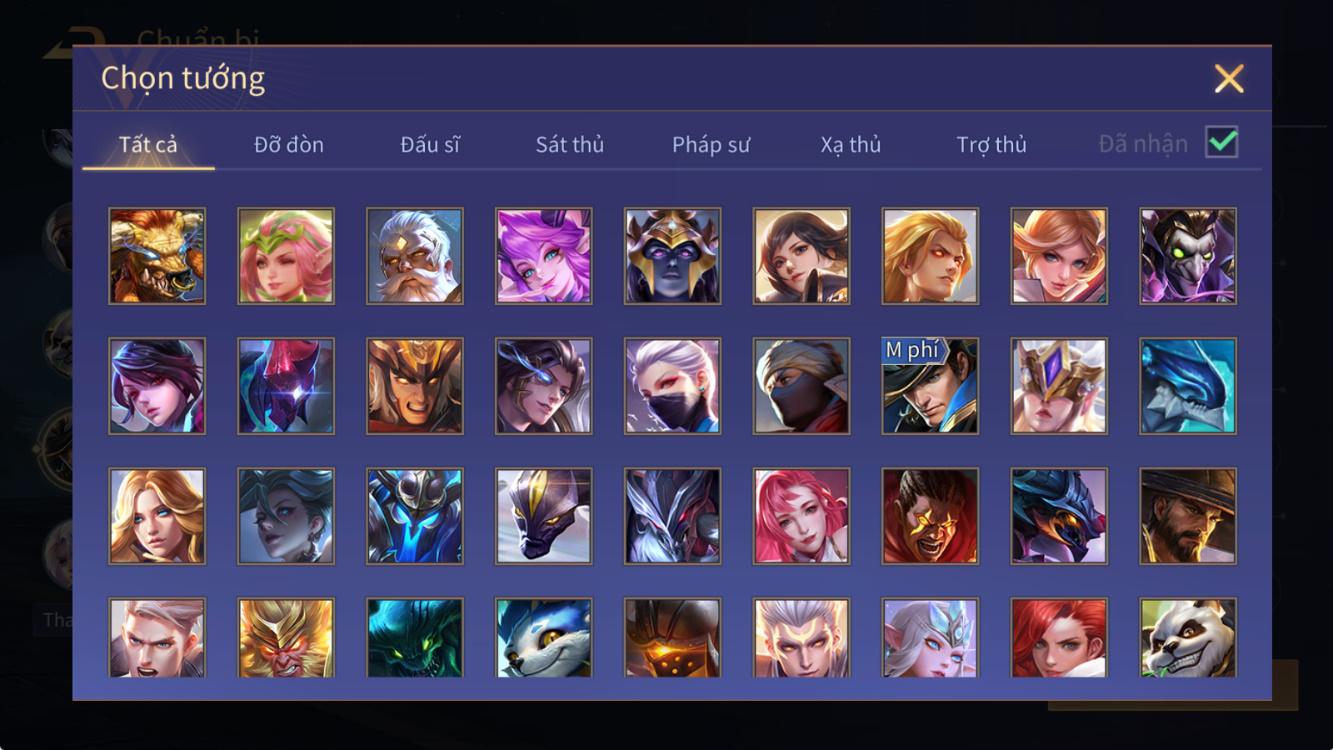Select the golden bull hero portrait
1333x750 pixels.
coord(157,256)
